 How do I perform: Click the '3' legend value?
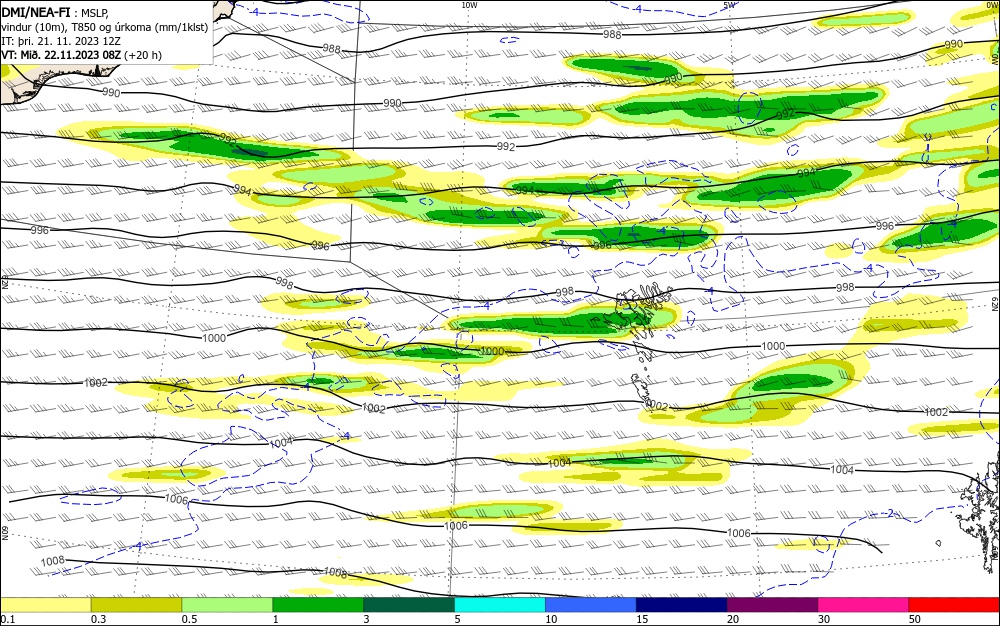(x=367, y=619)
